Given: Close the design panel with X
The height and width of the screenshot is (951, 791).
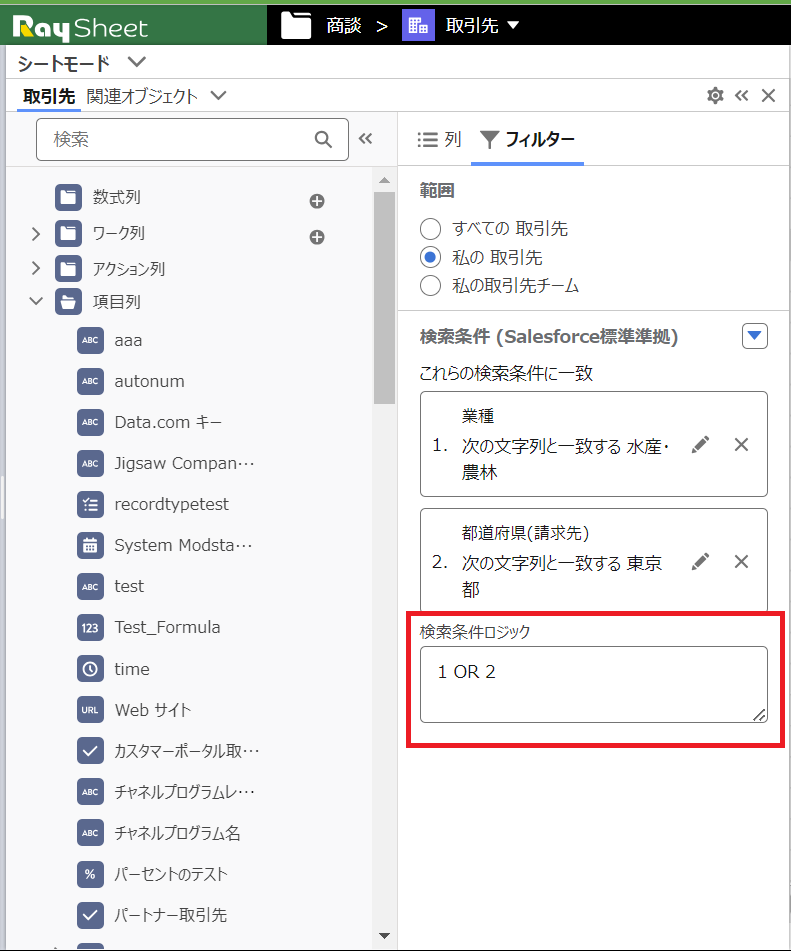Looking at the screenshot, I should (x=769, y=95).
